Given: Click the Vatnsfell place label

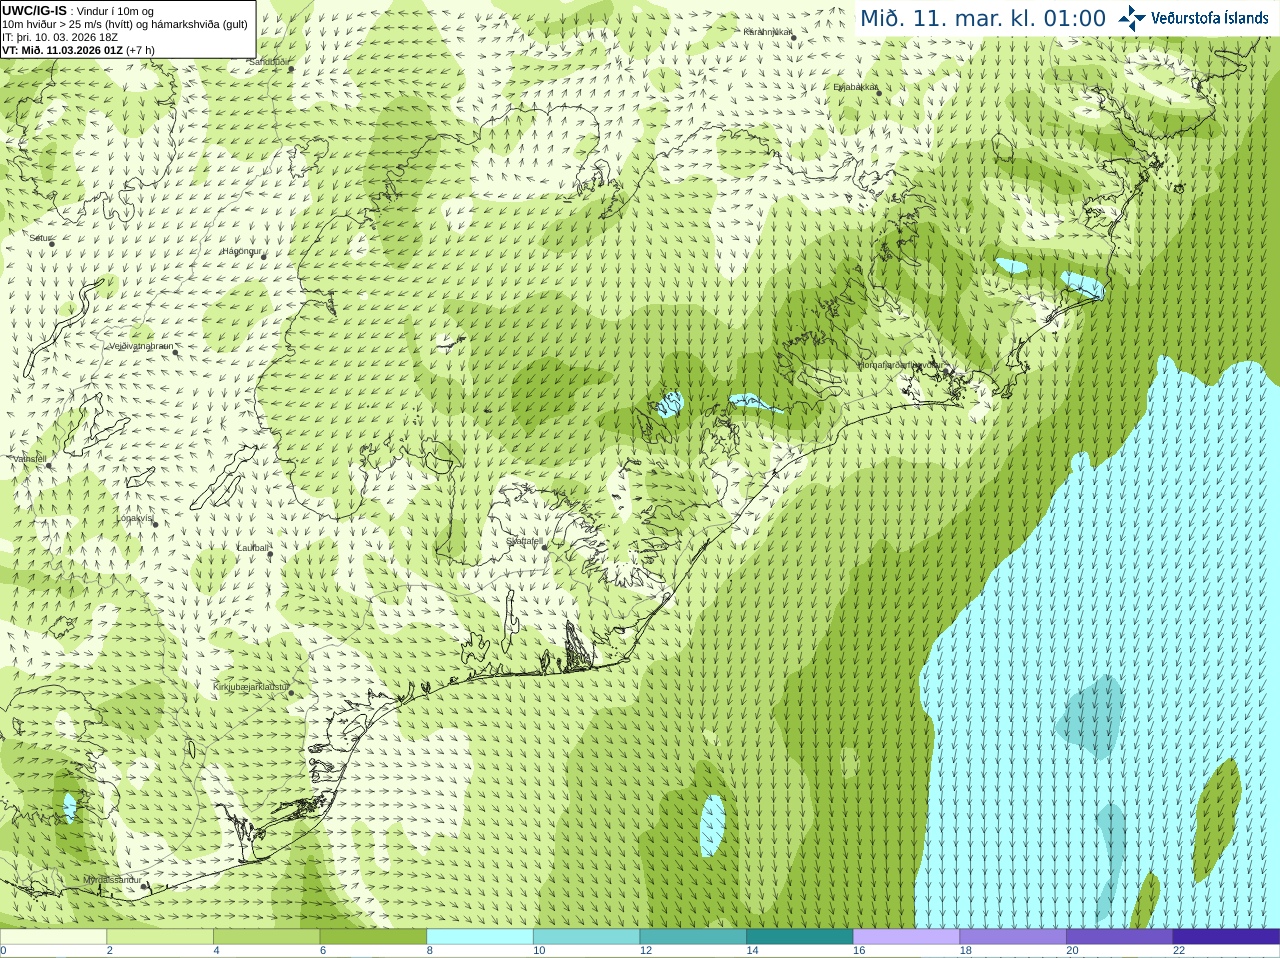Looking at the screenshot, I should tap(28, 458).
